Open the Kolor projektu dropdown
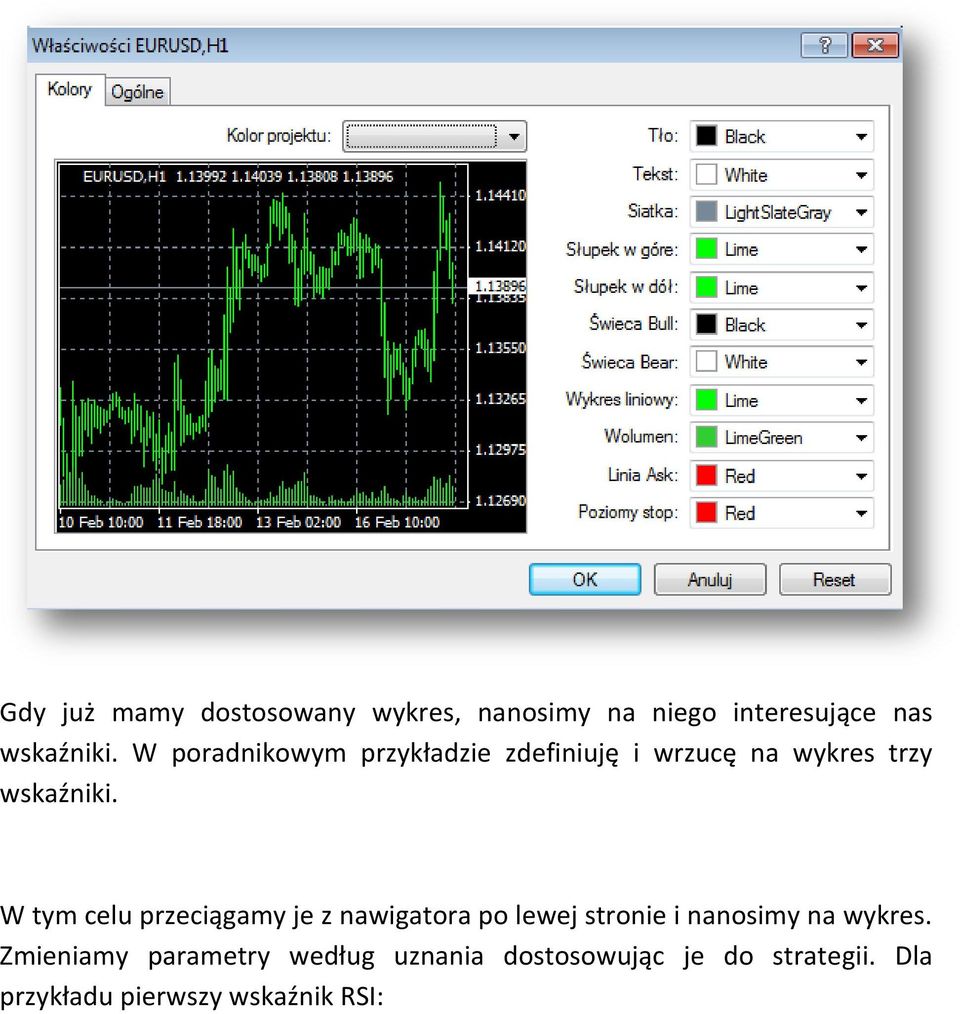Screen dimensions: 960x1014 (435, 136)
